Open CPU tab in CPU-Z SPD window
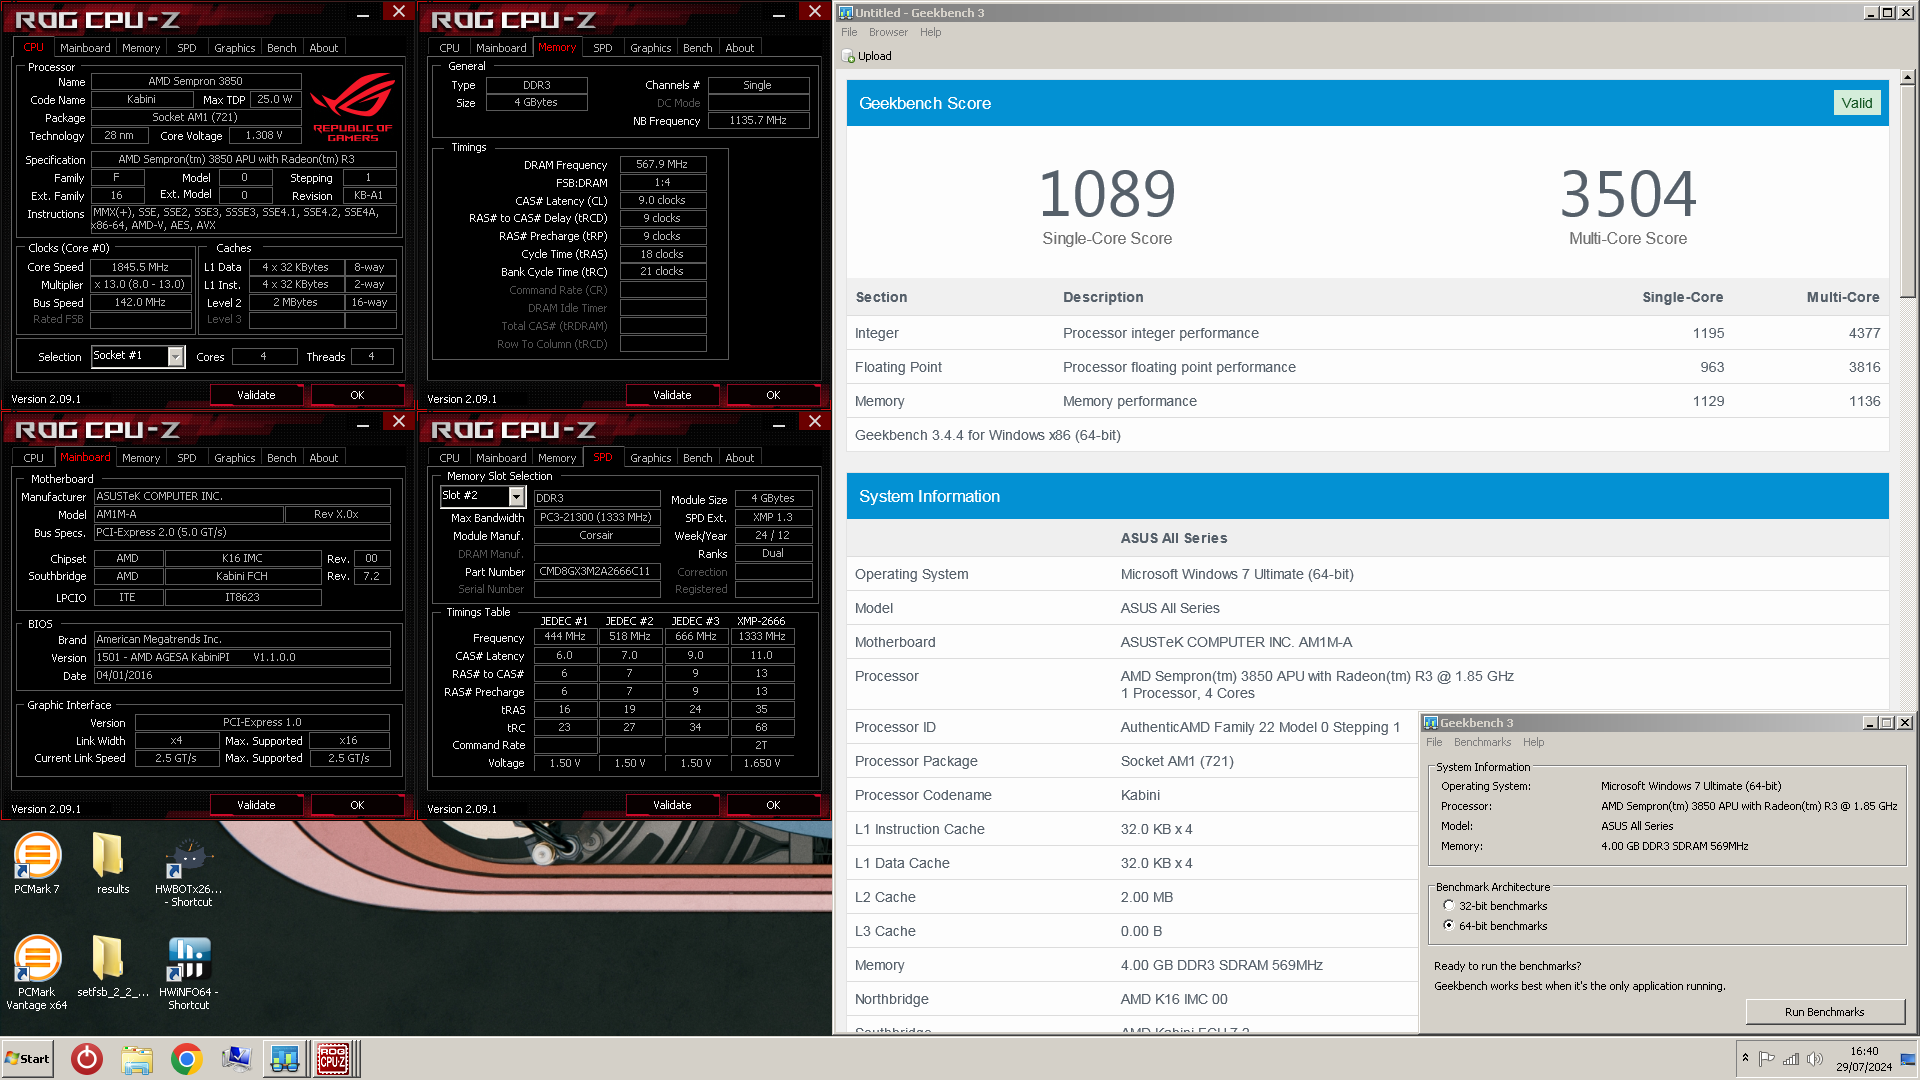The height and width of the screenshot is (1080, 1920). pos(449,458)
